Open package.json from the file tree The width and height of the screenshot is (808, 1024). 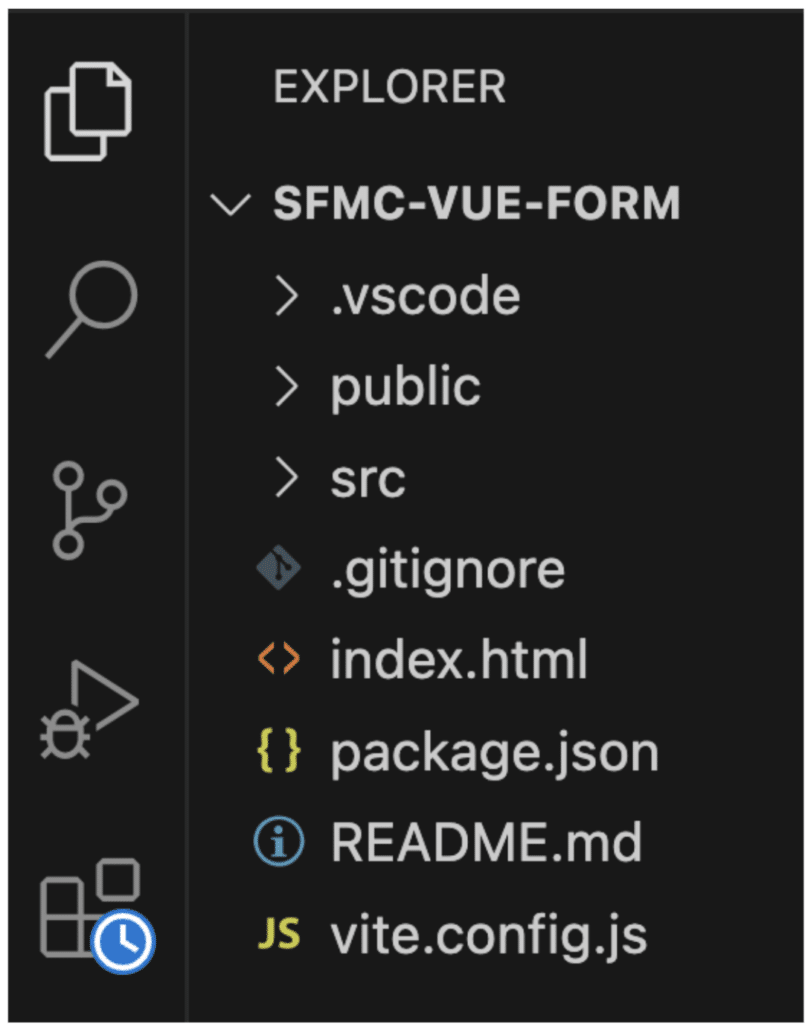(x=494, y=750)
